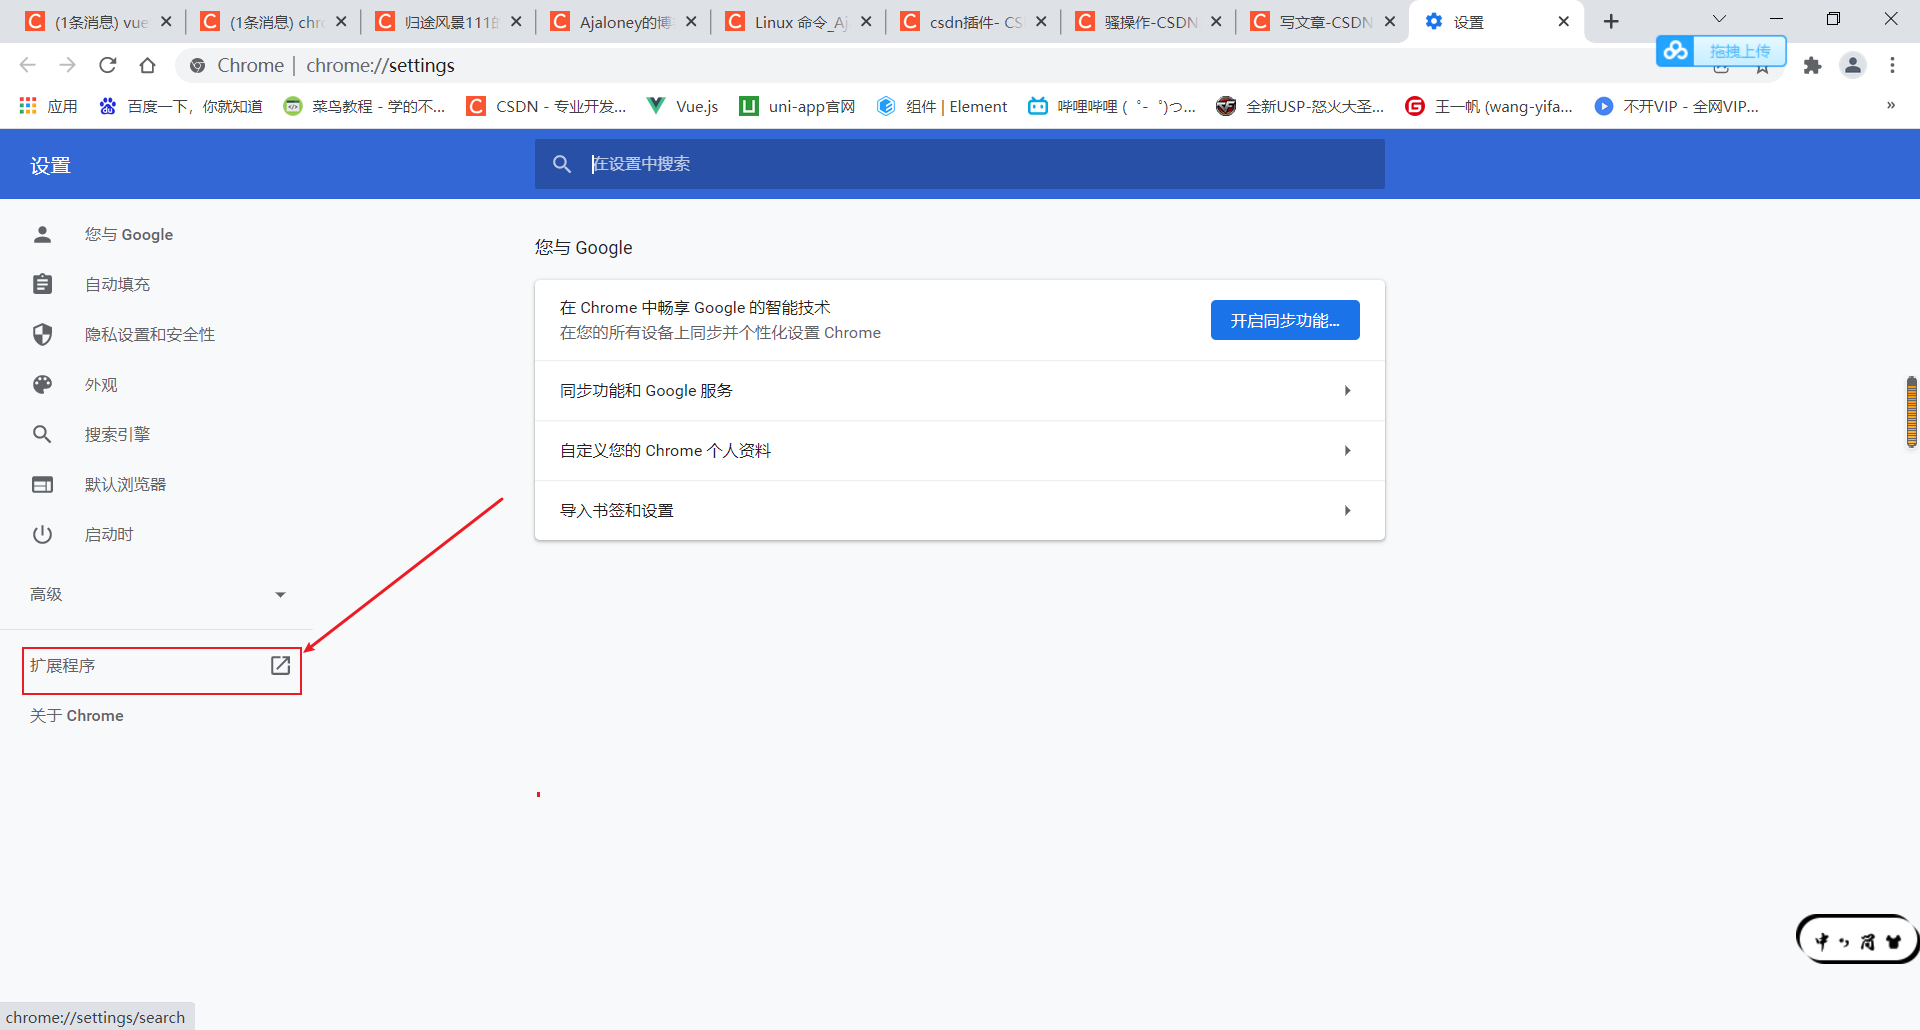Switch to the 归途风景 tab

(x=447, y=22)
